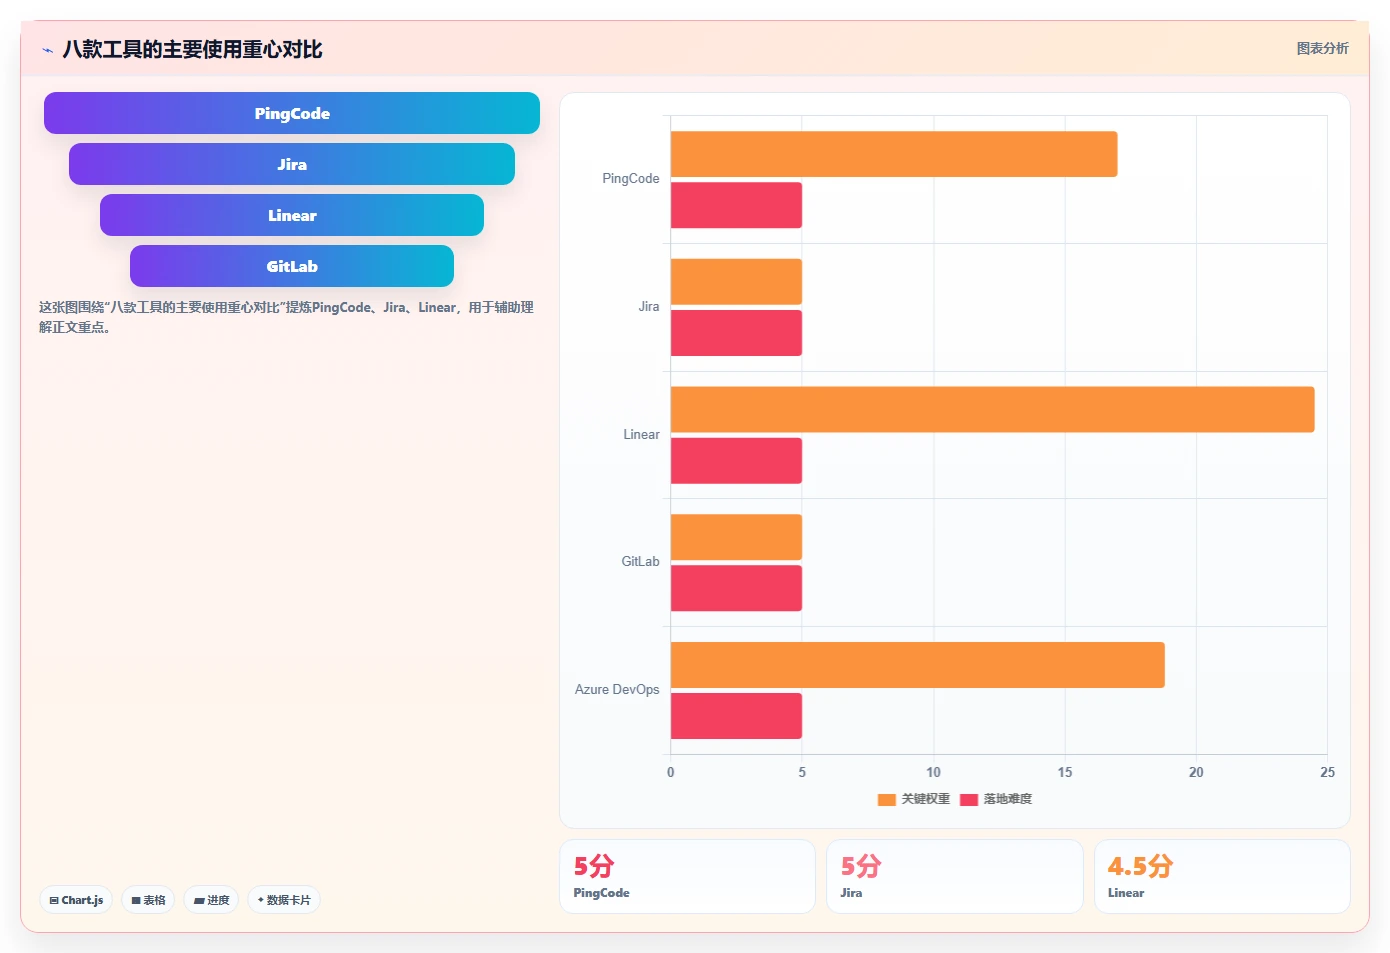The width and height of the screenshot is (1390, 953).
Task: Toggle the 关键权重 legend item
Action: coord(914,799)
